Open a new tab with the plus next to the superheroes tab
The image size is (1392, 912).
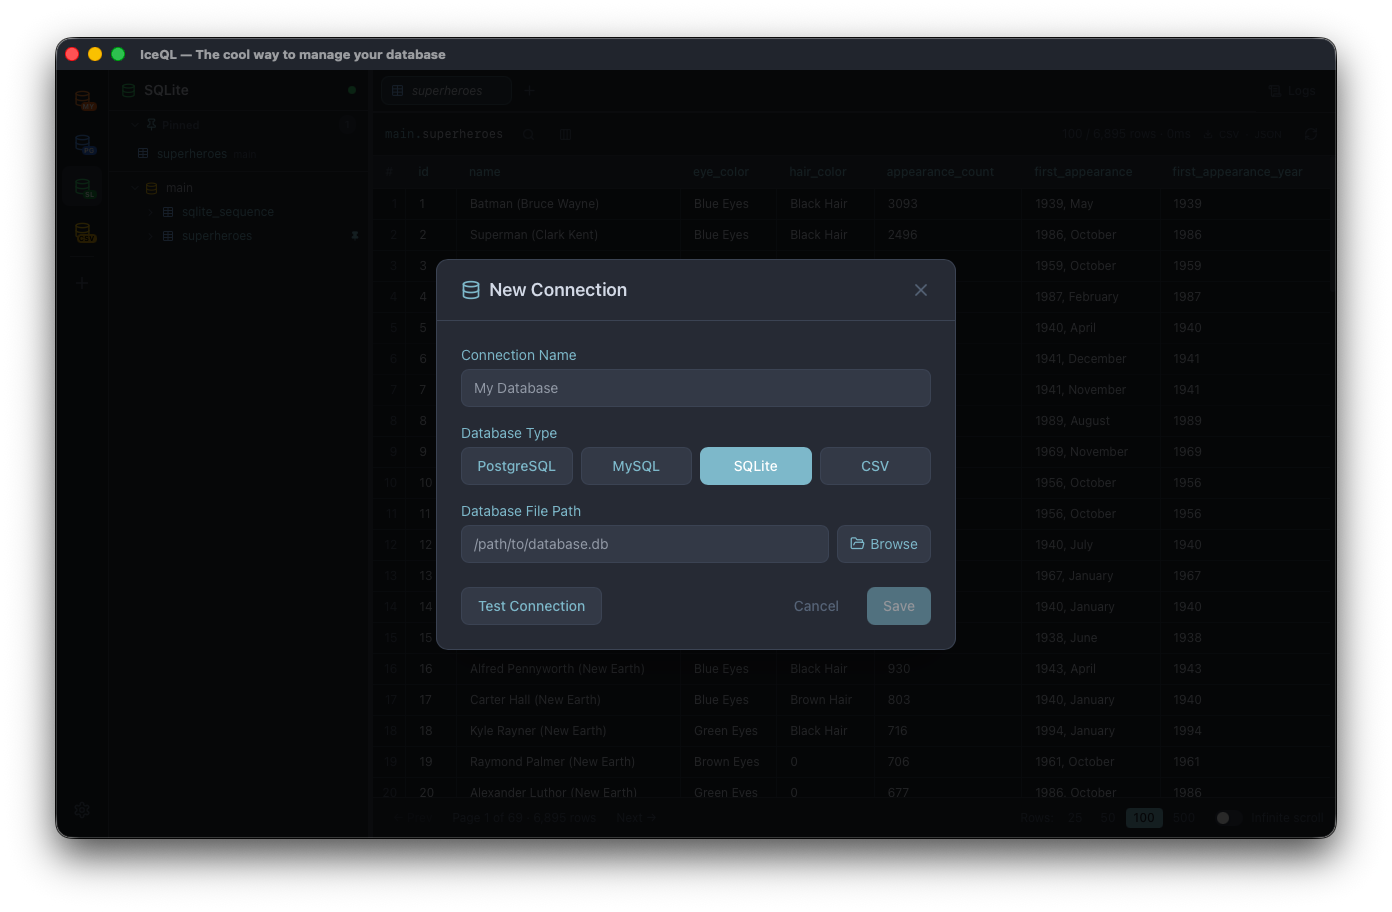(x=530, y=91)
